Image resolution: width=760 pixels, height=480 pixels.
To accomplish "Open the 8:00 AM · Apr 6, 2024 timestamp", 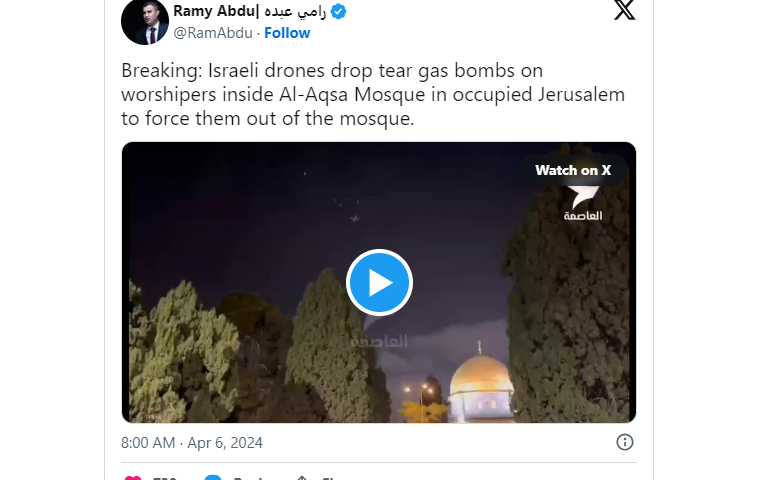I will click(192, 443).
